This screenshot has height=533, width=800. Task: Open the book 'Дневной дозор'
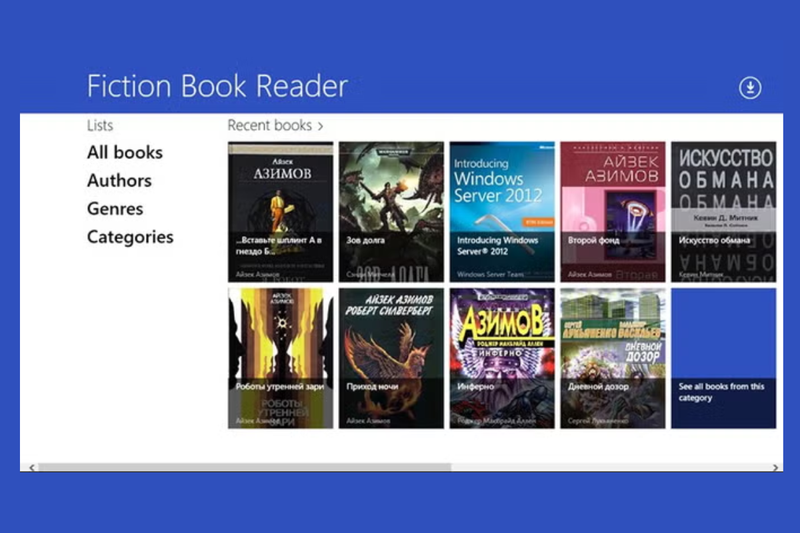pyautogui.click(x=613, y=358)
